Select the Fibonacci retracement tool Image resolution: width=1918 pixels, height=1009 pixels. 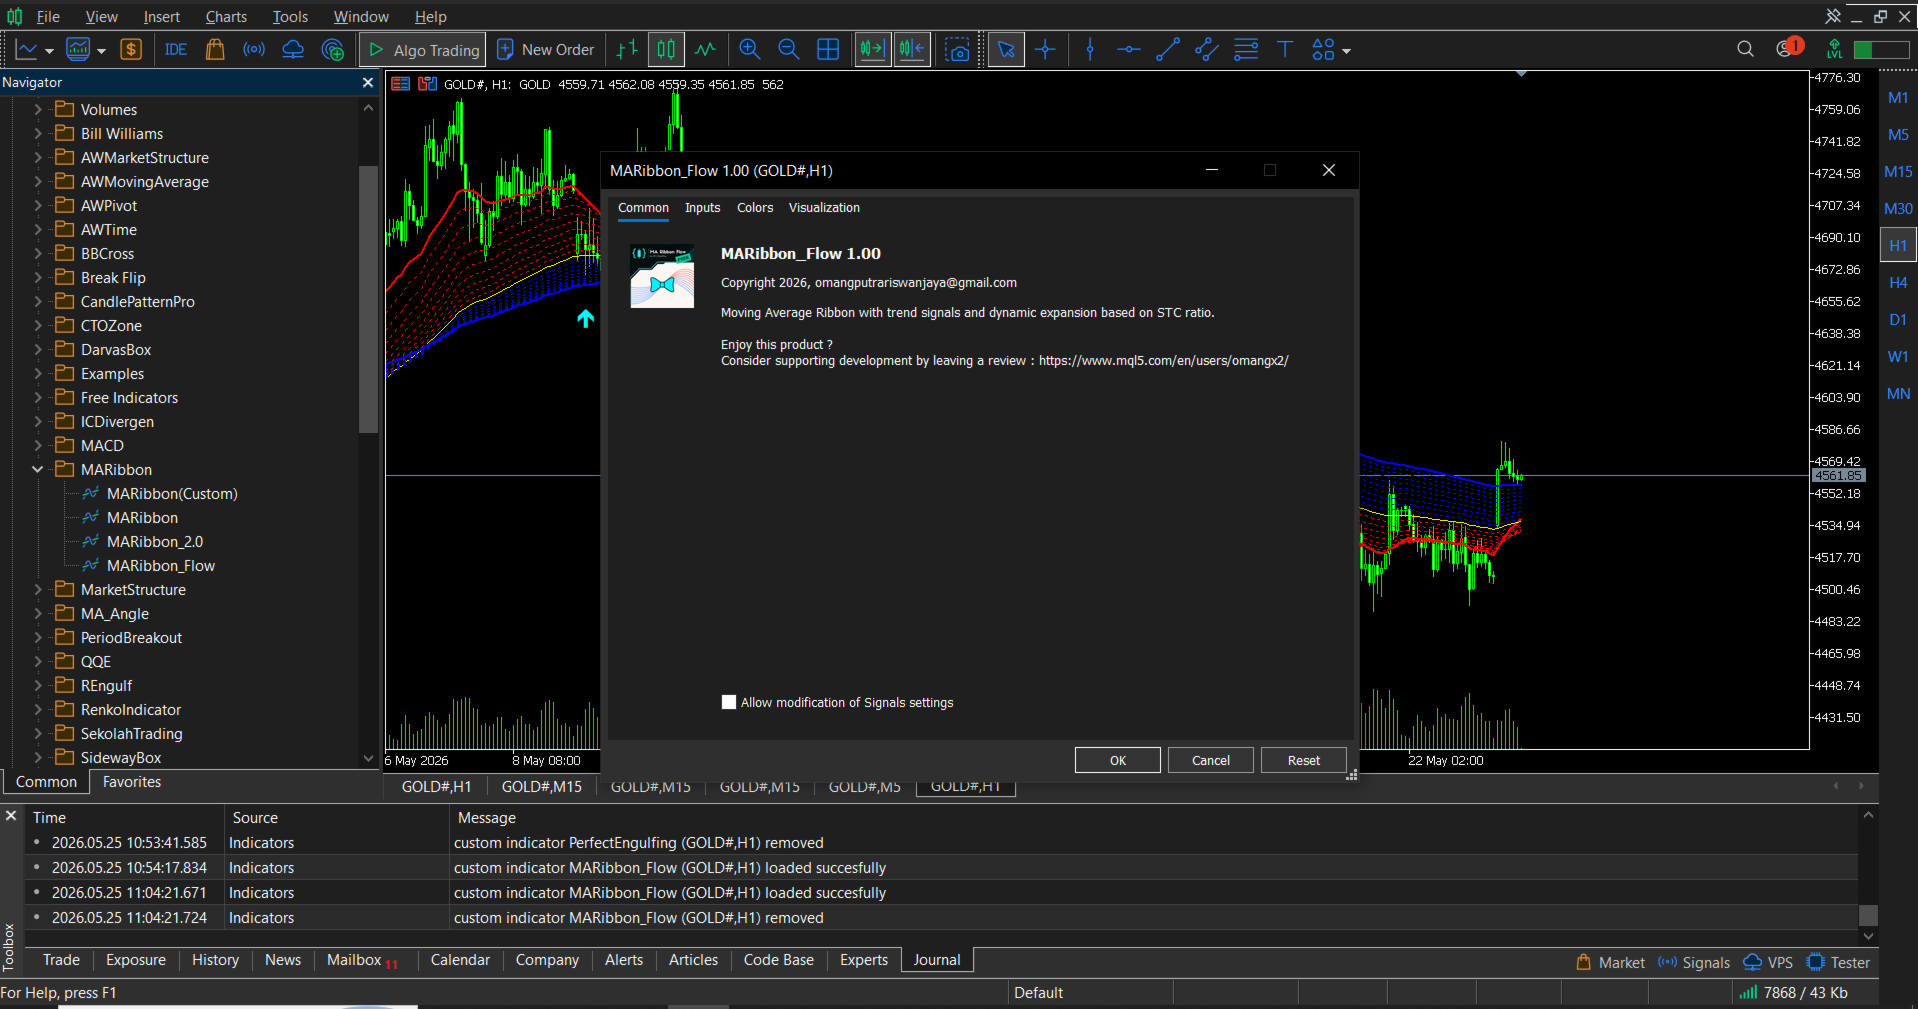coord(1246,50)
